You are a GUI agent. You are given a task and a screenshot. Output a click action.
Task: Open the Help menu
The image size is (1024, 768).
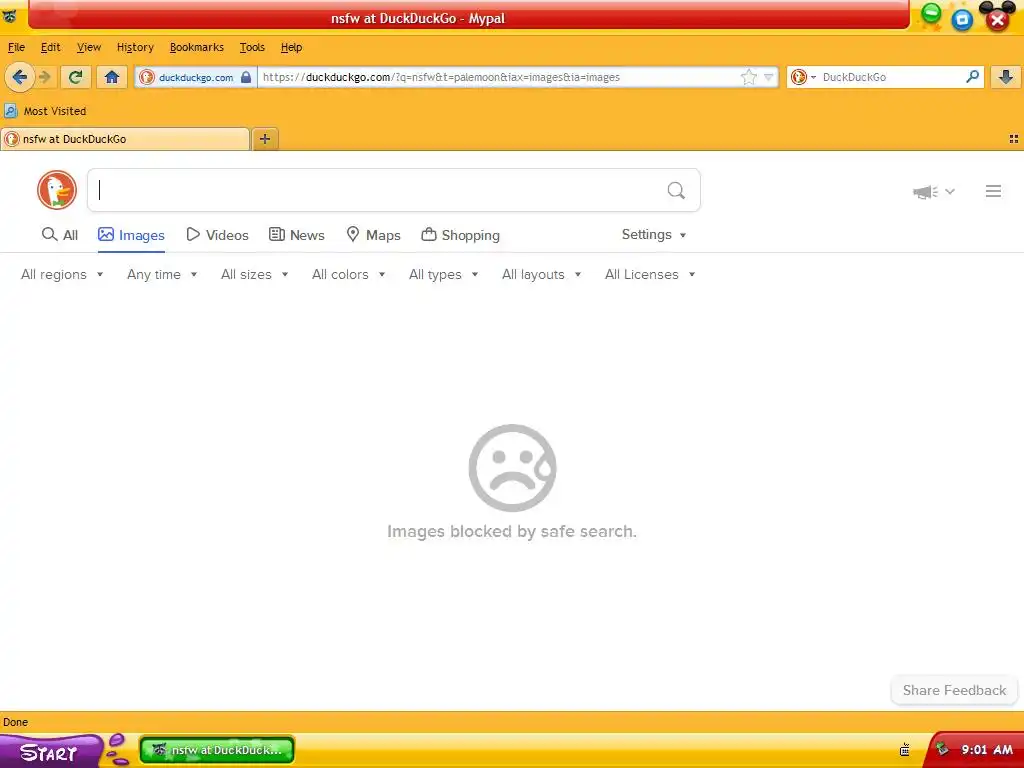[x=291, y=47]
